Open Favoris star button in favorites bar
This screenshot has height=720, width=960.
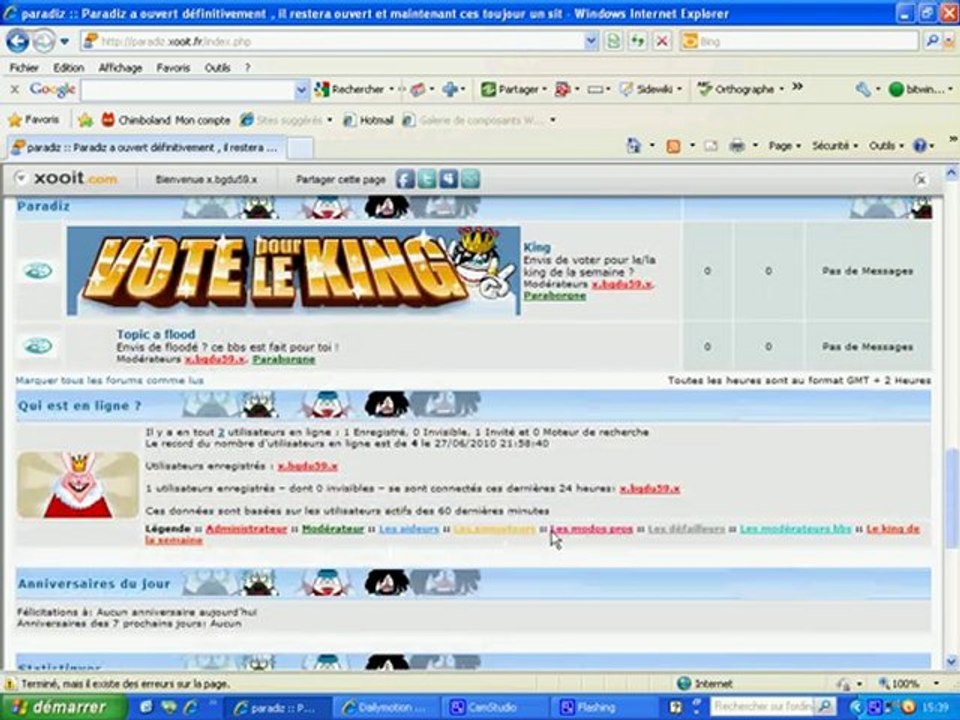pyautogui.click(x=33, y=119)
